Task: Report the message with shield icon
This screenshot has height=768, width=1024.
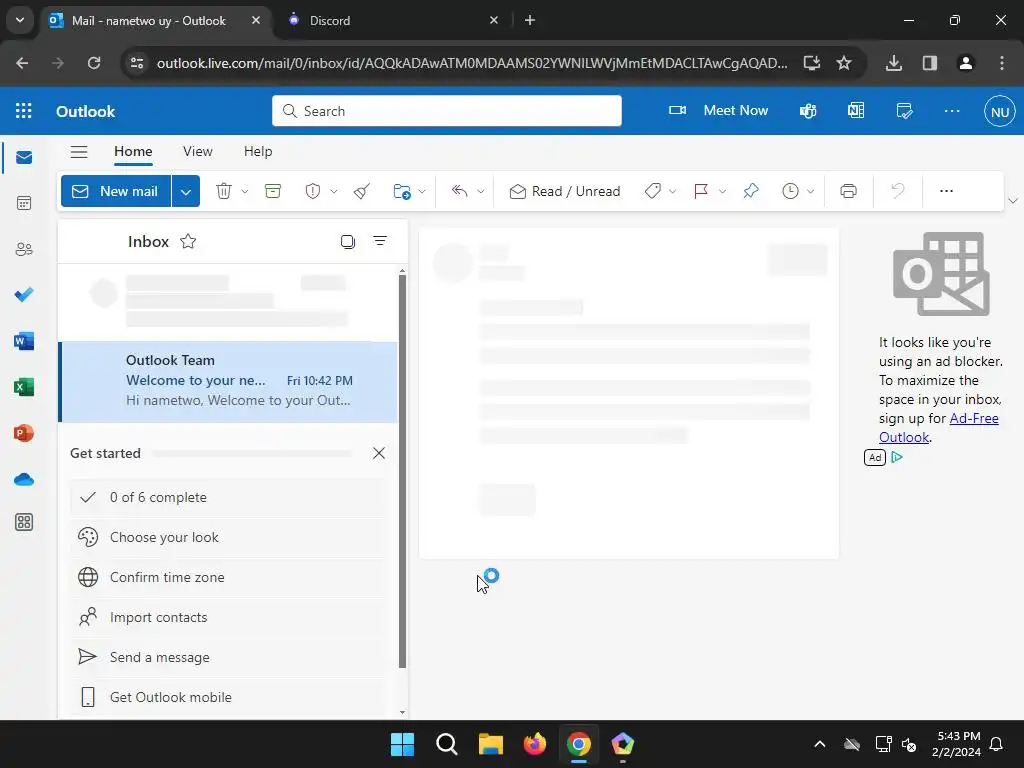Action: (x=313, y=191)
